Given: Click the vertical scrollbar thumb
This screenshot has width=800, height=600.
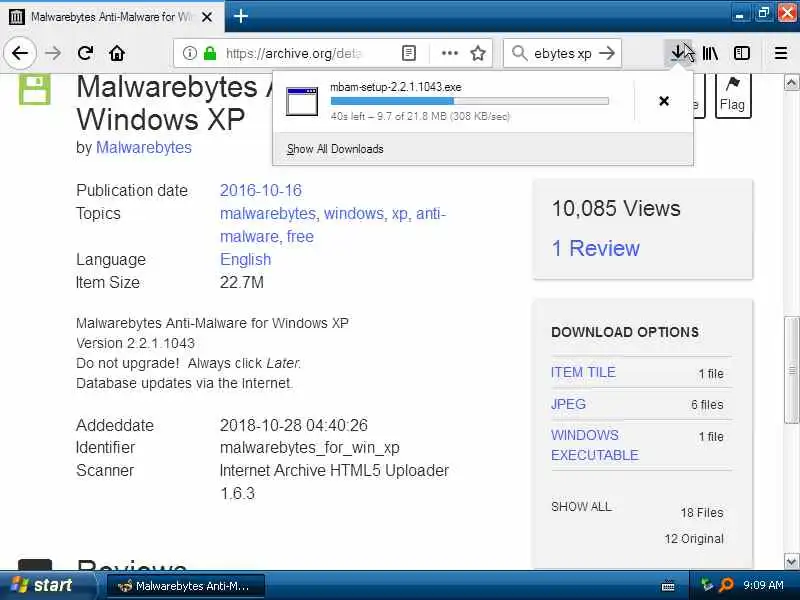Looking at the screenshot, I should click(x=791, y=370).
